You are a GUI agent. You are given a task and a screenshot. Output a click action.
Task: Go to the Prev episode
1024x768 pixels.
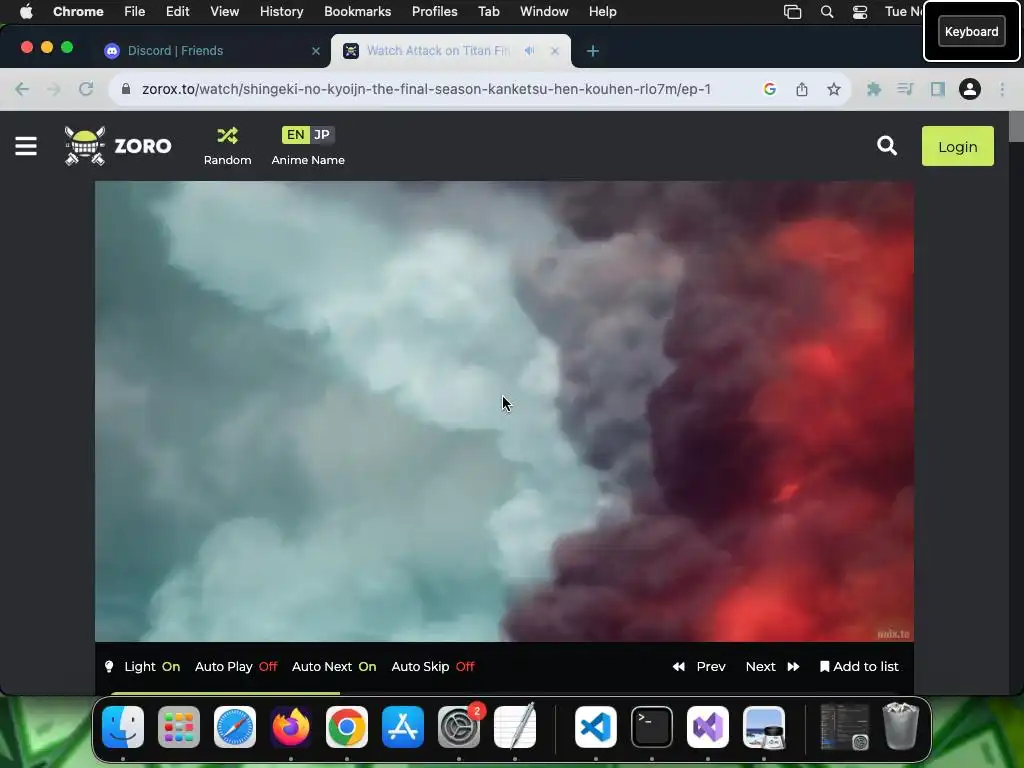coord(699,667)
